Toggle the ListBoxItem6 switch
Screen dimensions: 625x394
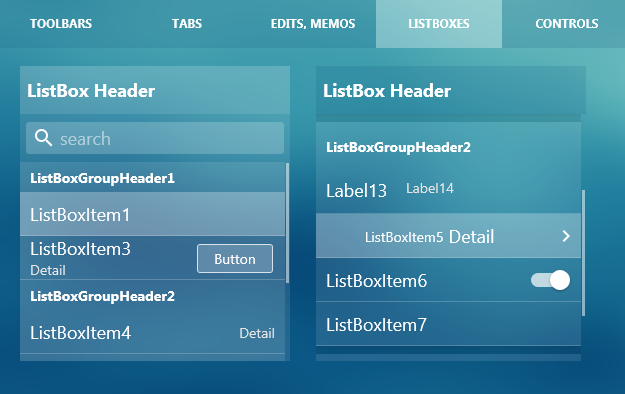(x=550, y=280)
